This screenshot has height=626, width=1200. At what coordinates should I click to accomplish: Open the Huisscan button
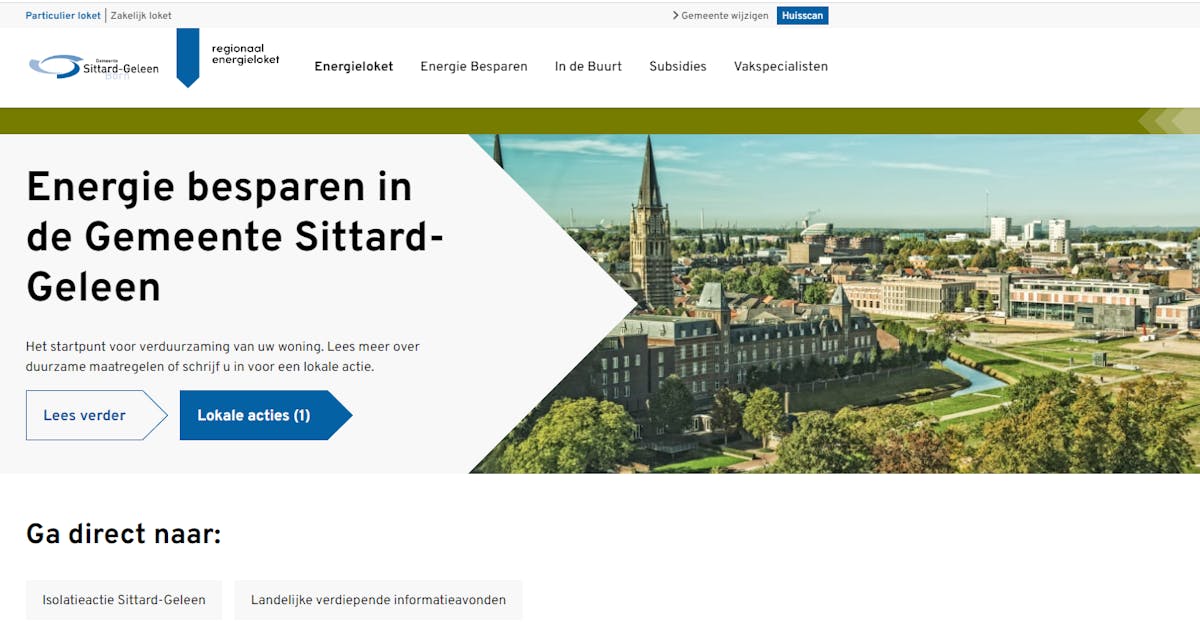tap(802, 16)
